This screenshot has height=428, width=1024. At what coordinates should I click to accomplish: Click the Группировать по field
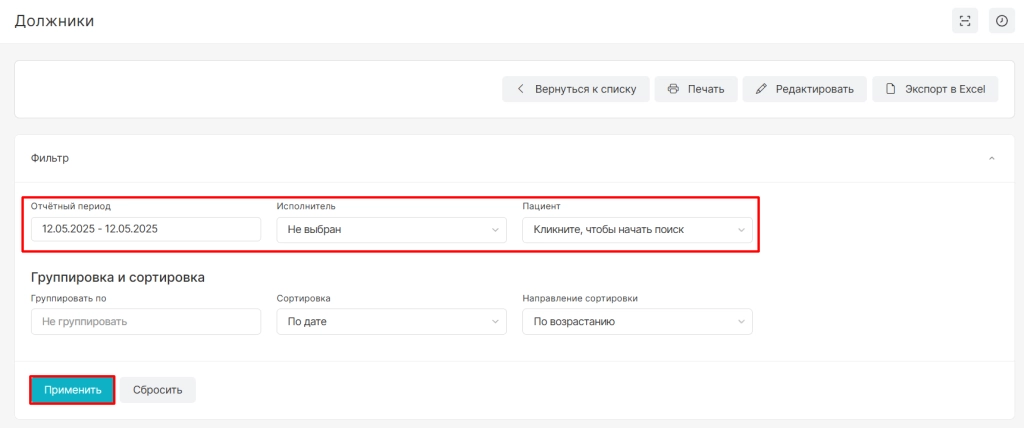pyautogui.click(x=146, y=321)
